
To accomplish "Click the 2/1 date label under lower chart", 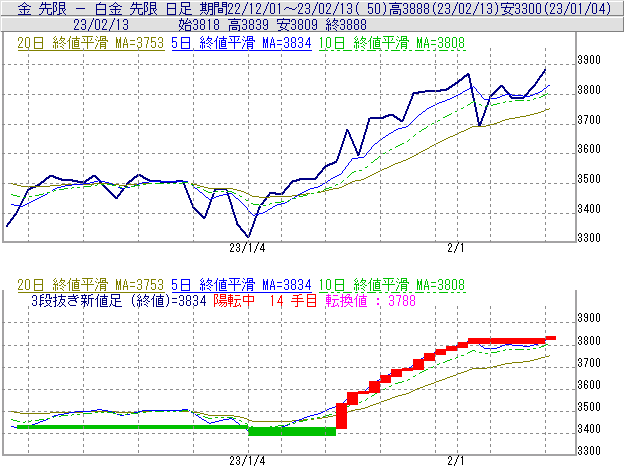I will [x=456, y=461].
